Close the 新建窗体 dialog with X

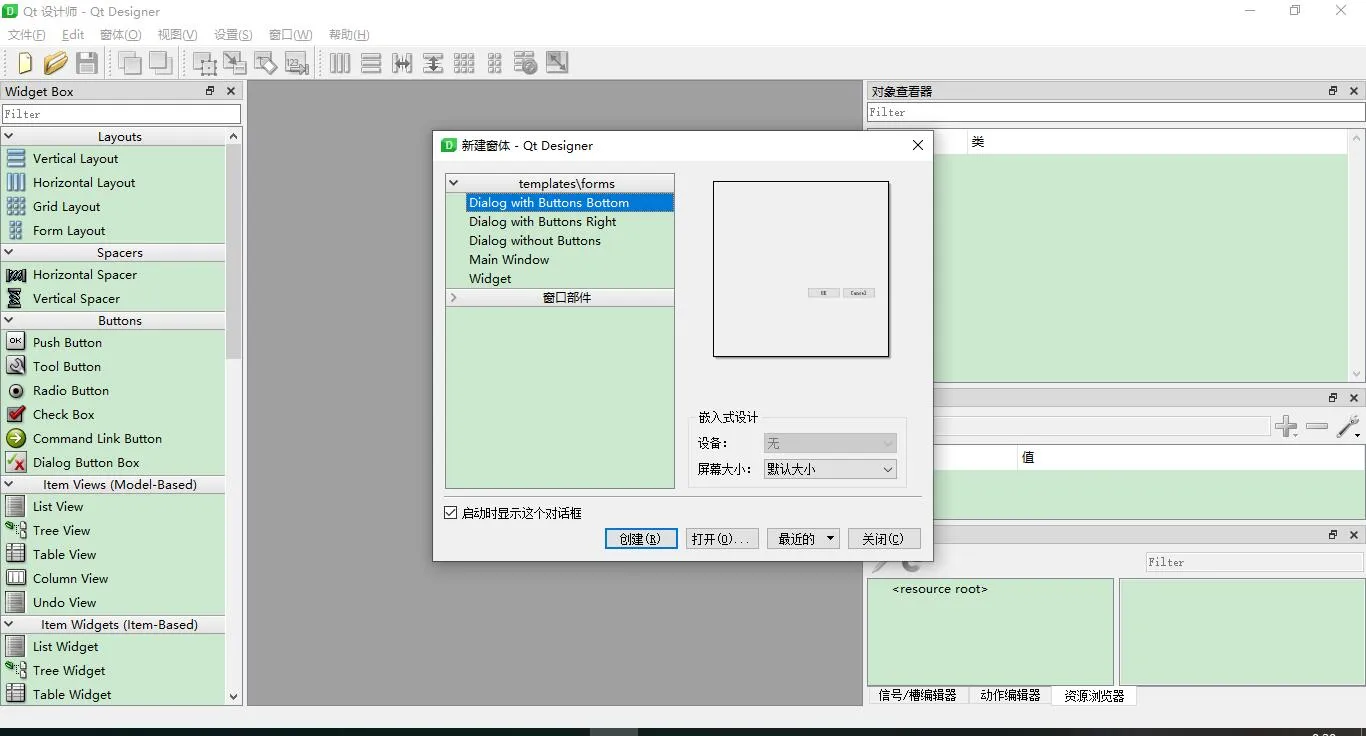[x=918, y=145]
